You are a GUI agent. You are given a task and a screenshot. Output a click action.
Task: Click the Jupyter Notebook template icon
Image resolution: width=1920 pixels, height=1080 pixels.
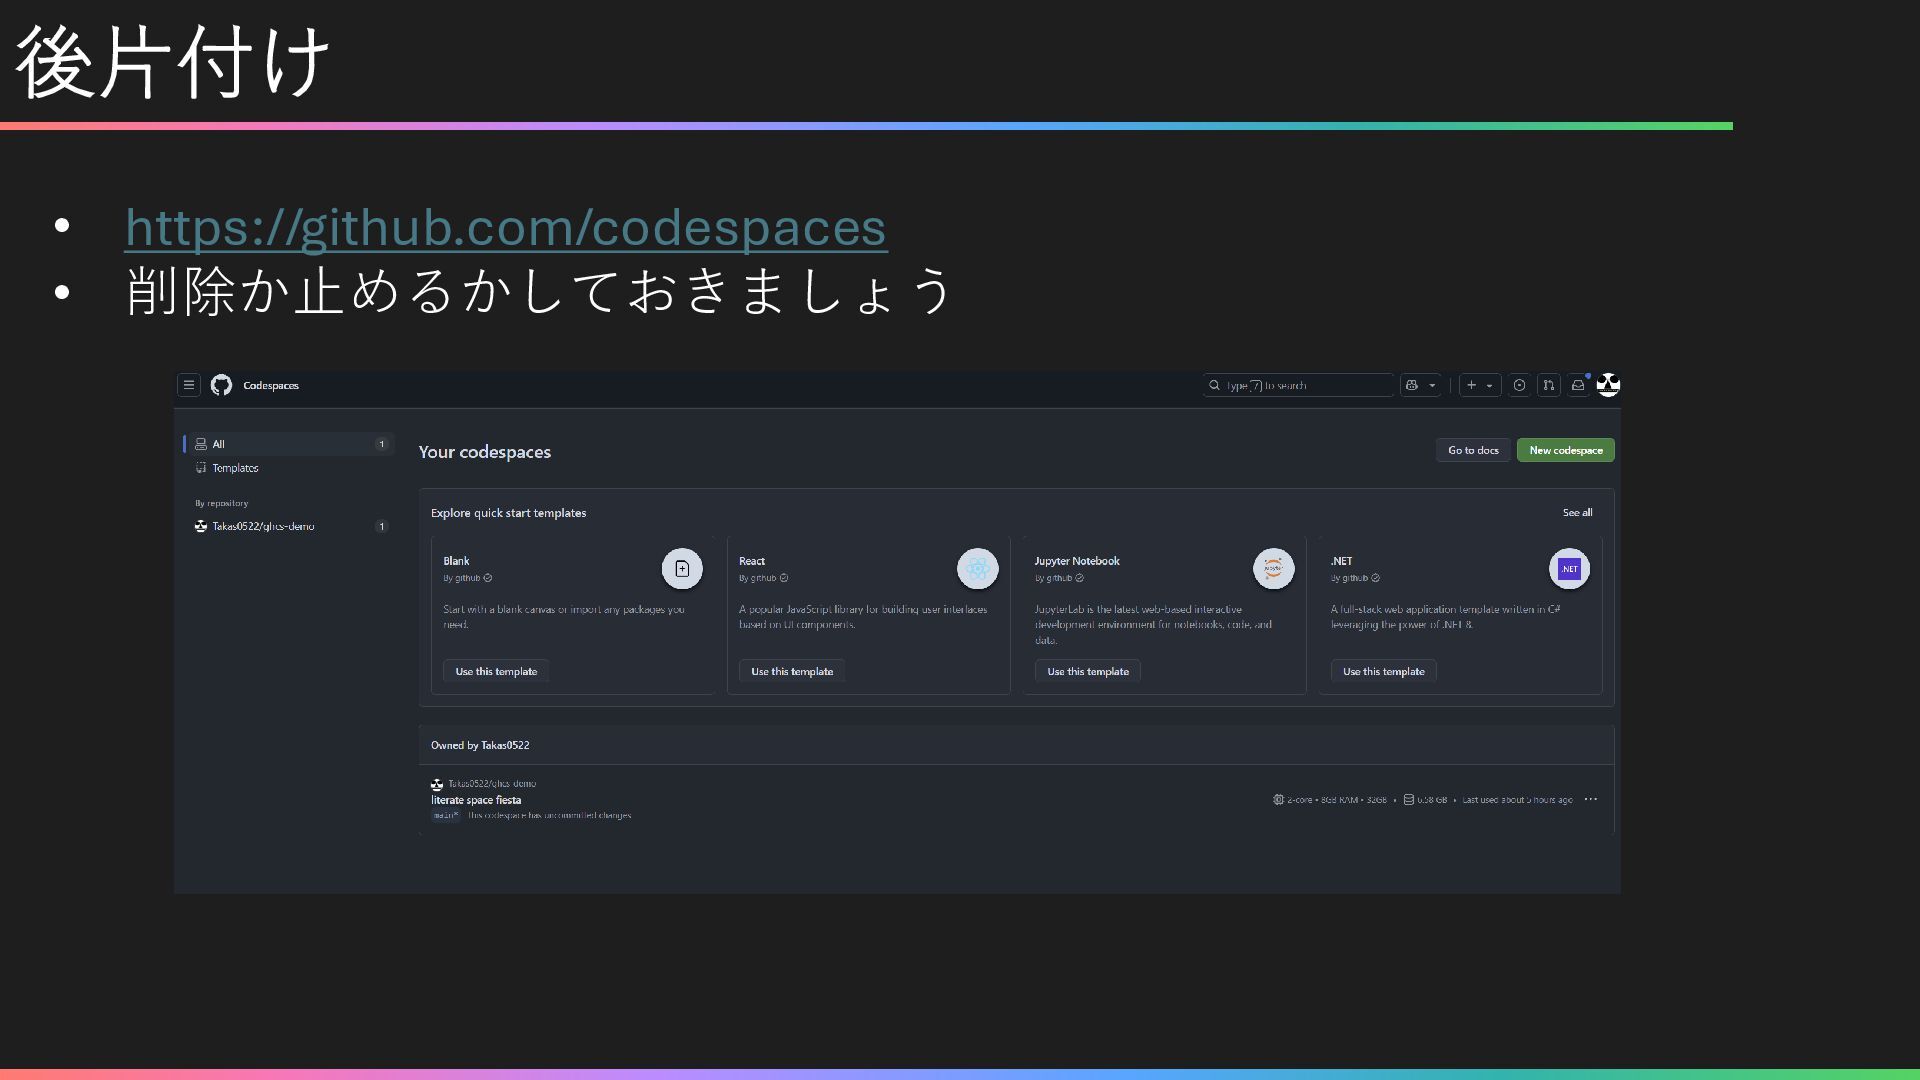[1274, 569]
